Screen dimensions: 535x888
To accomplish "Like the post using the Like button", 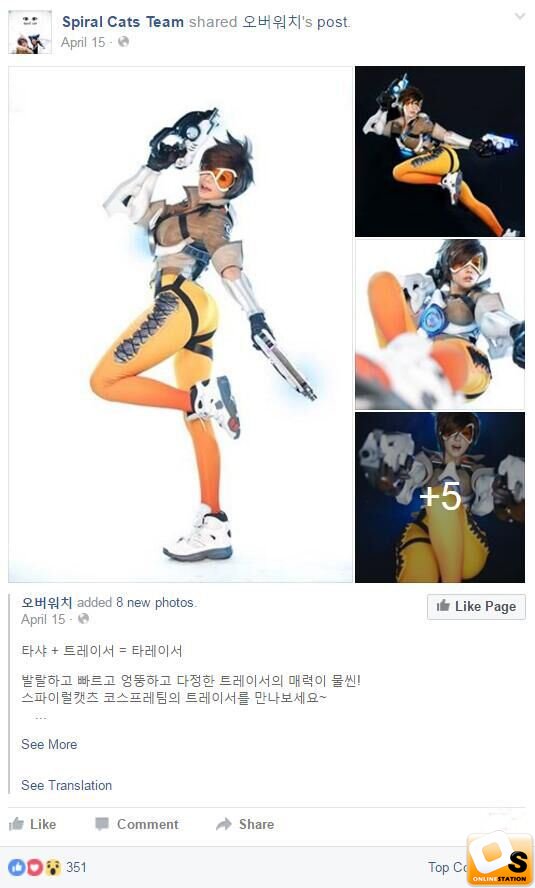I will (x=33, y=824).
